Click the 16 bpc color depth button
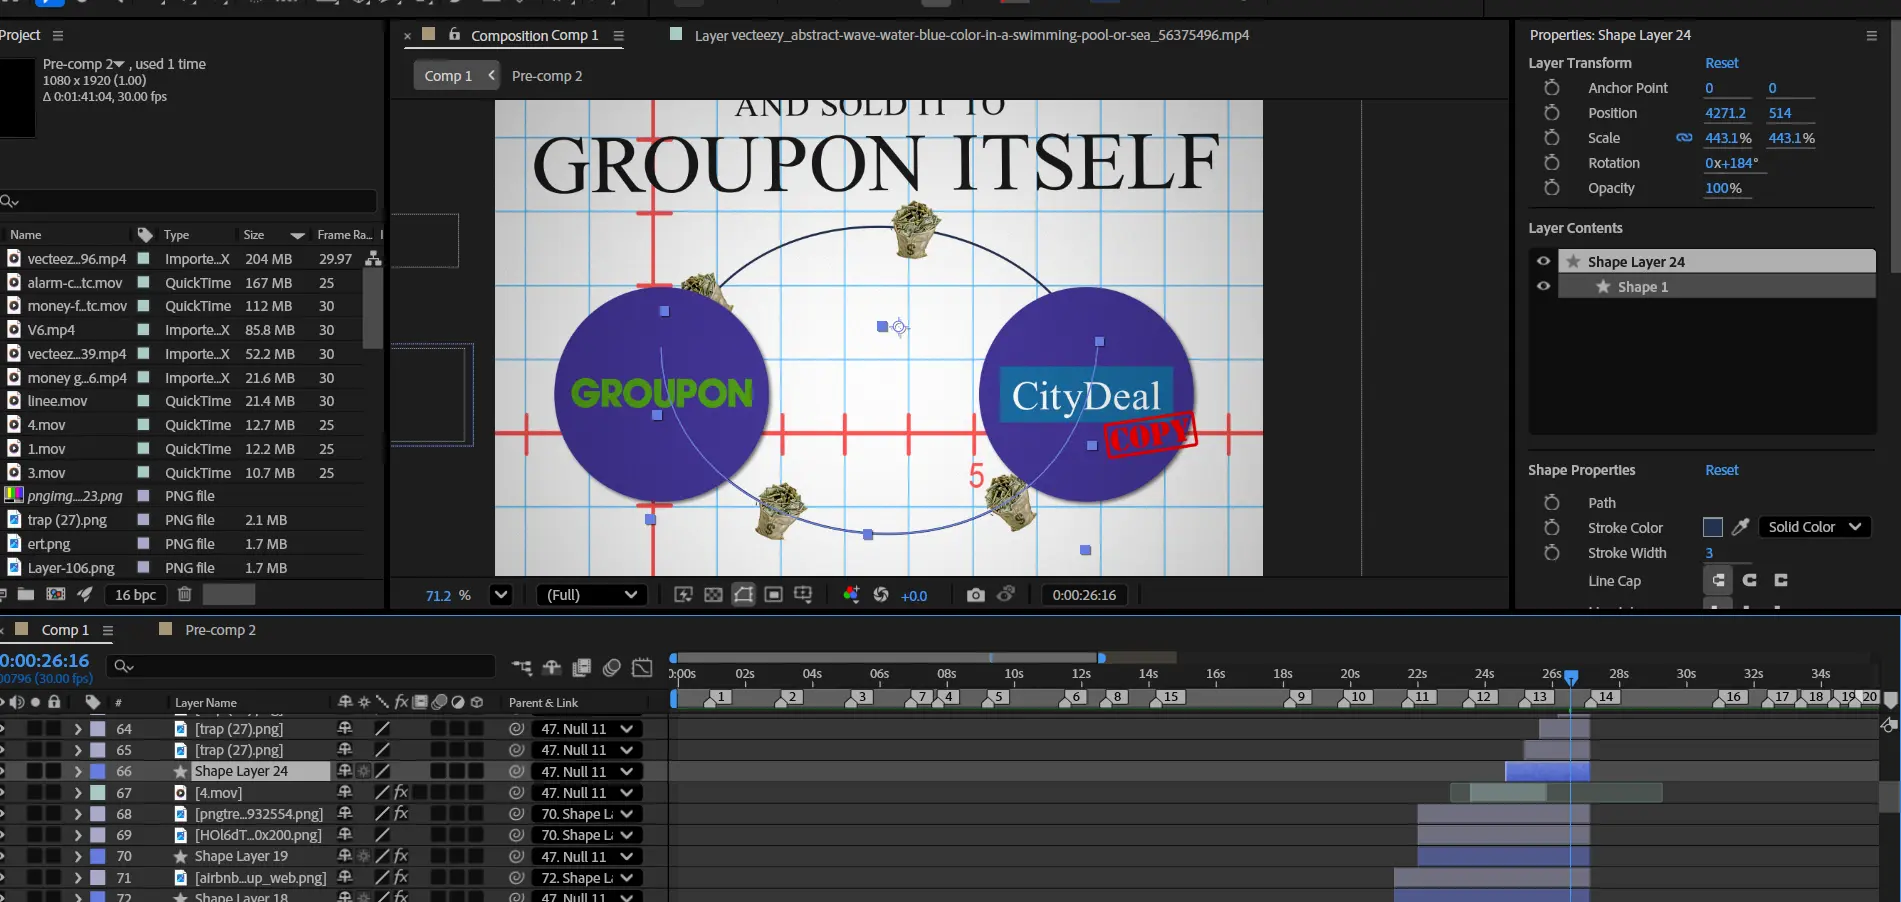The height and width of the screenshot is (902, 1901). [135, 595]
